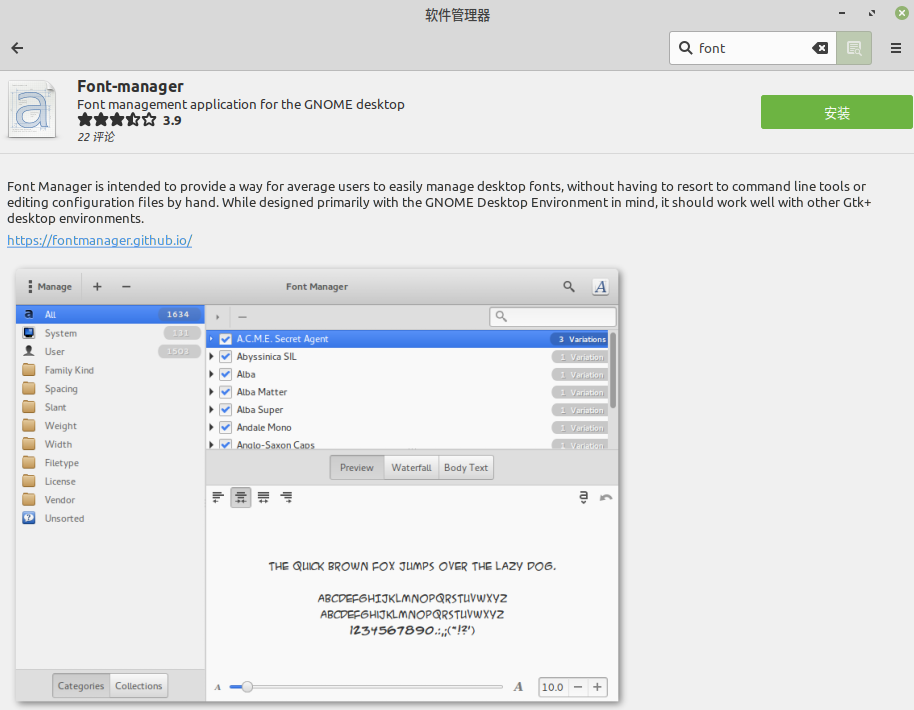Toggle search in descriptions button beside search box
This screenshot has height=710, width=914.
pyautogui.click(x=854, y=48)
